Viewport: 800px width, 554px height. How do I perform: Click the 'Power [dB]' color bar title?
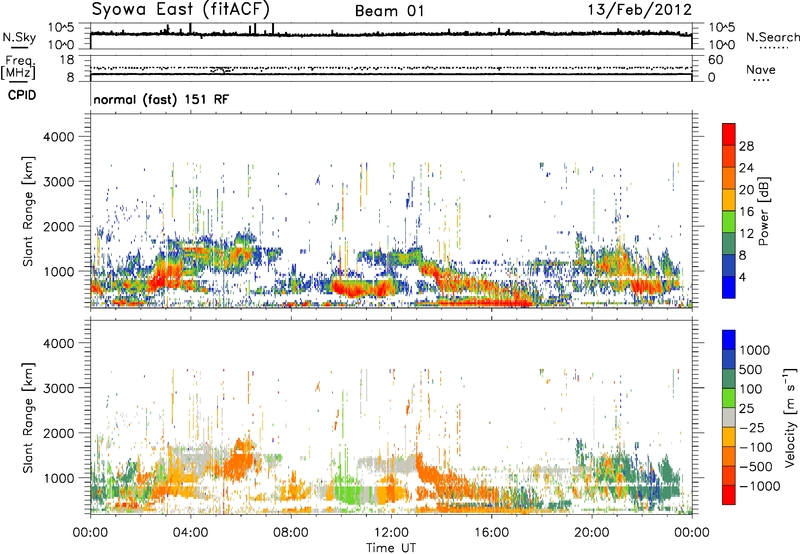tap(763, 211)
